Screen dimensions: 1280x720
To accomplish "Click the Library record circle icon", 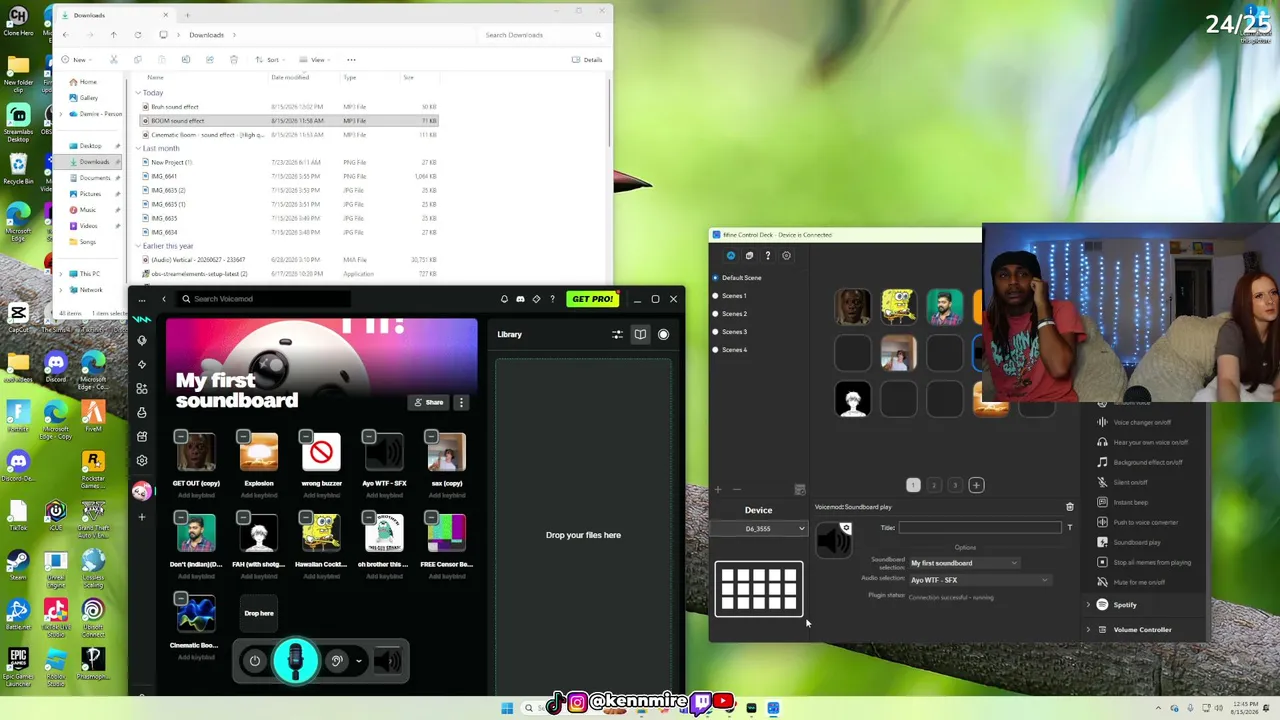I will click(663, 335).
